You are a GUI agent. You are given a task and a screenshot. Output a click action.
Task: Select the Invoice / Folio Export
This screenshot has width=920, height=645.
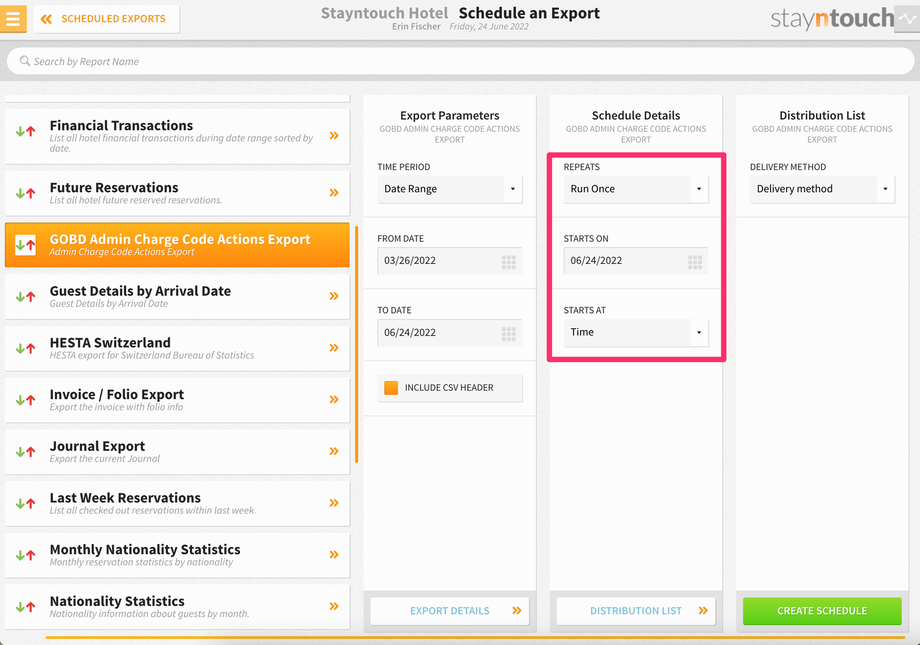(177, 400)
